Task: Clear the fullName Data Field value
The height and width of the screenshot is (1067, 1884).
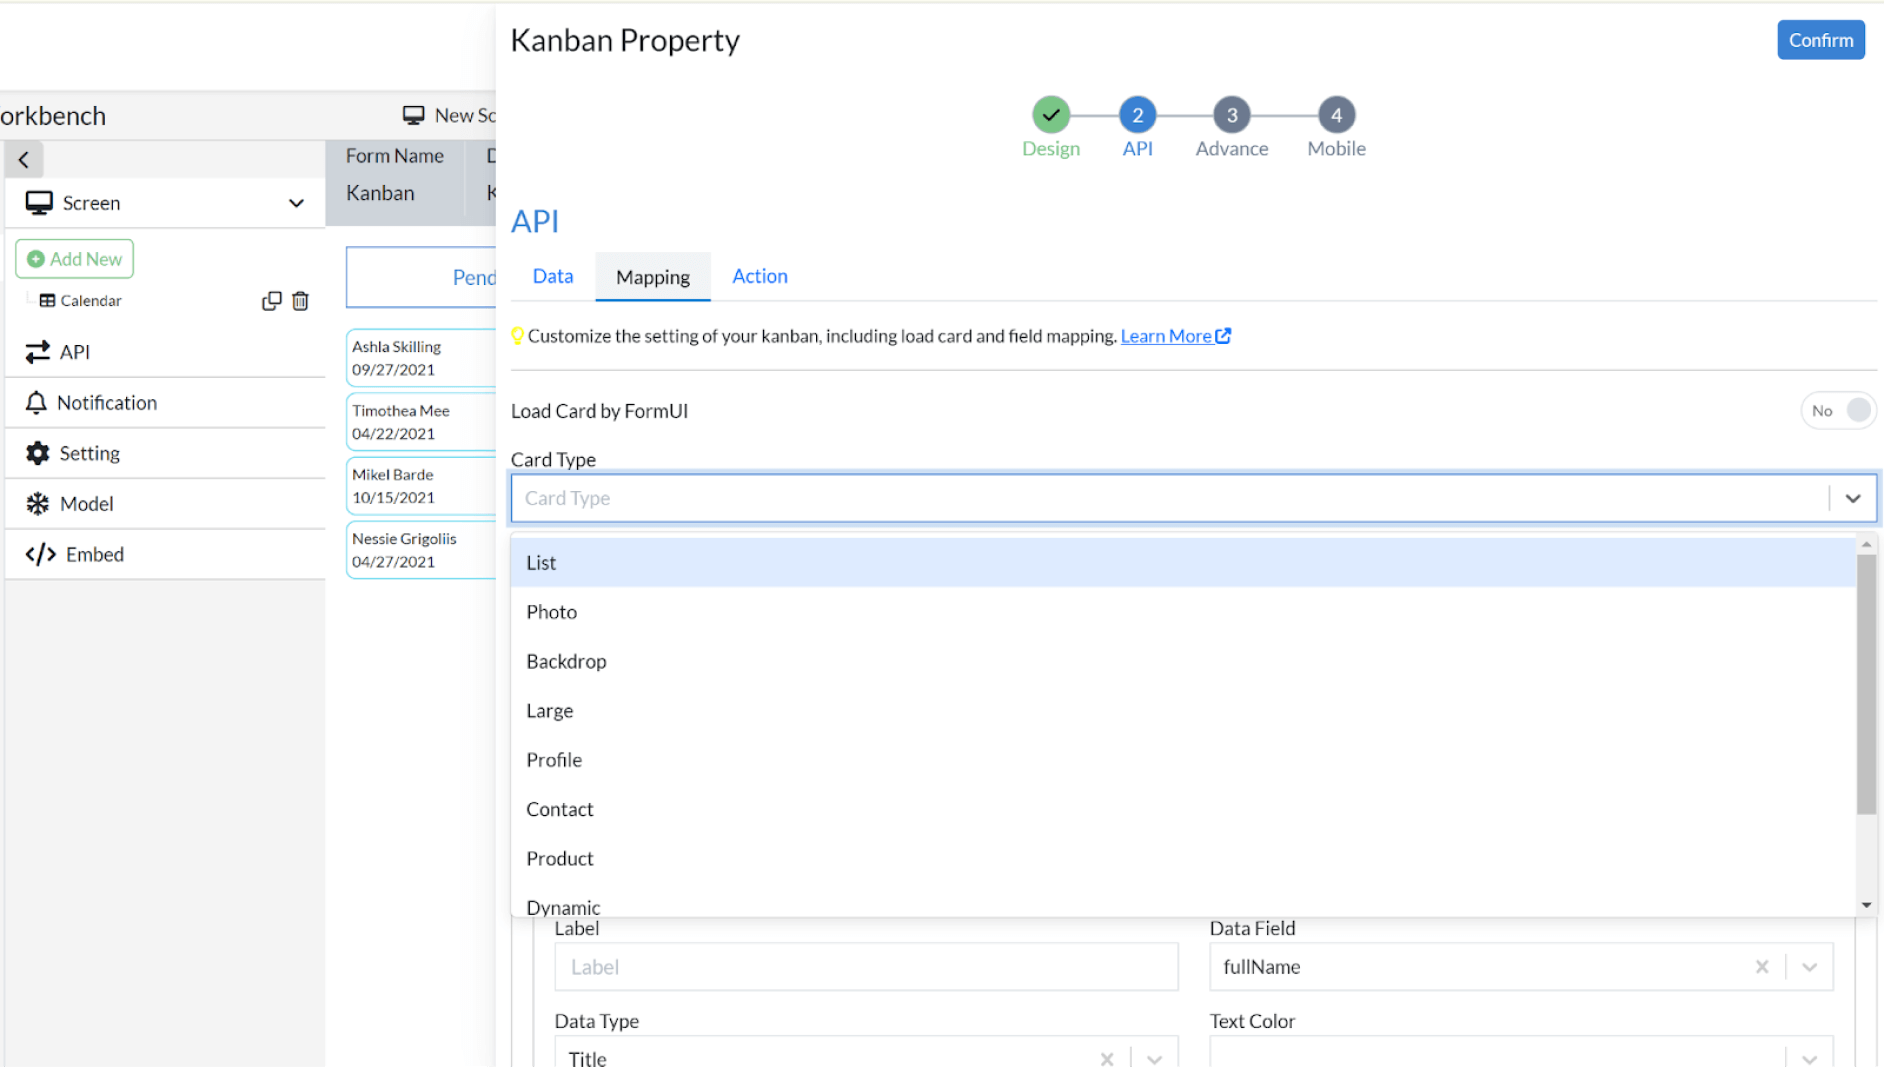Action: (1763, 967)
